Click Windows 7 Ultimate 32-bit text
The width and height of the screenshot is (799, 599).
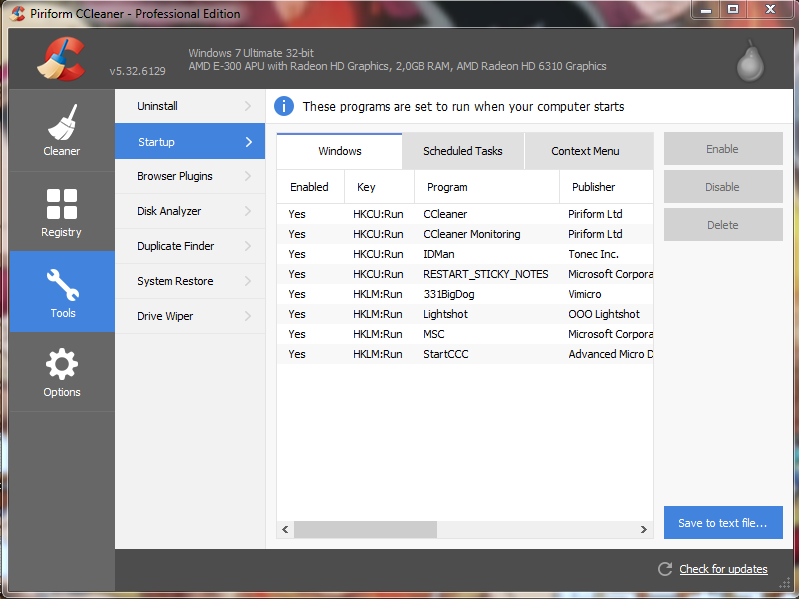[x=251, y=53]
